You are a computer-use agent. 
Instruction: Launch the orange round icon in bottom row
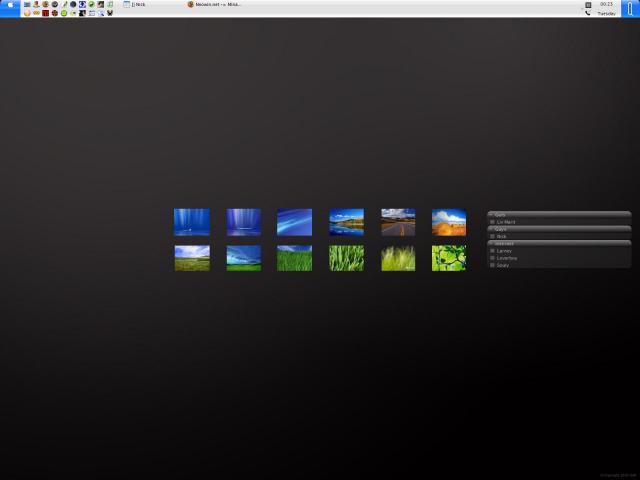click(x=27, y=13)
